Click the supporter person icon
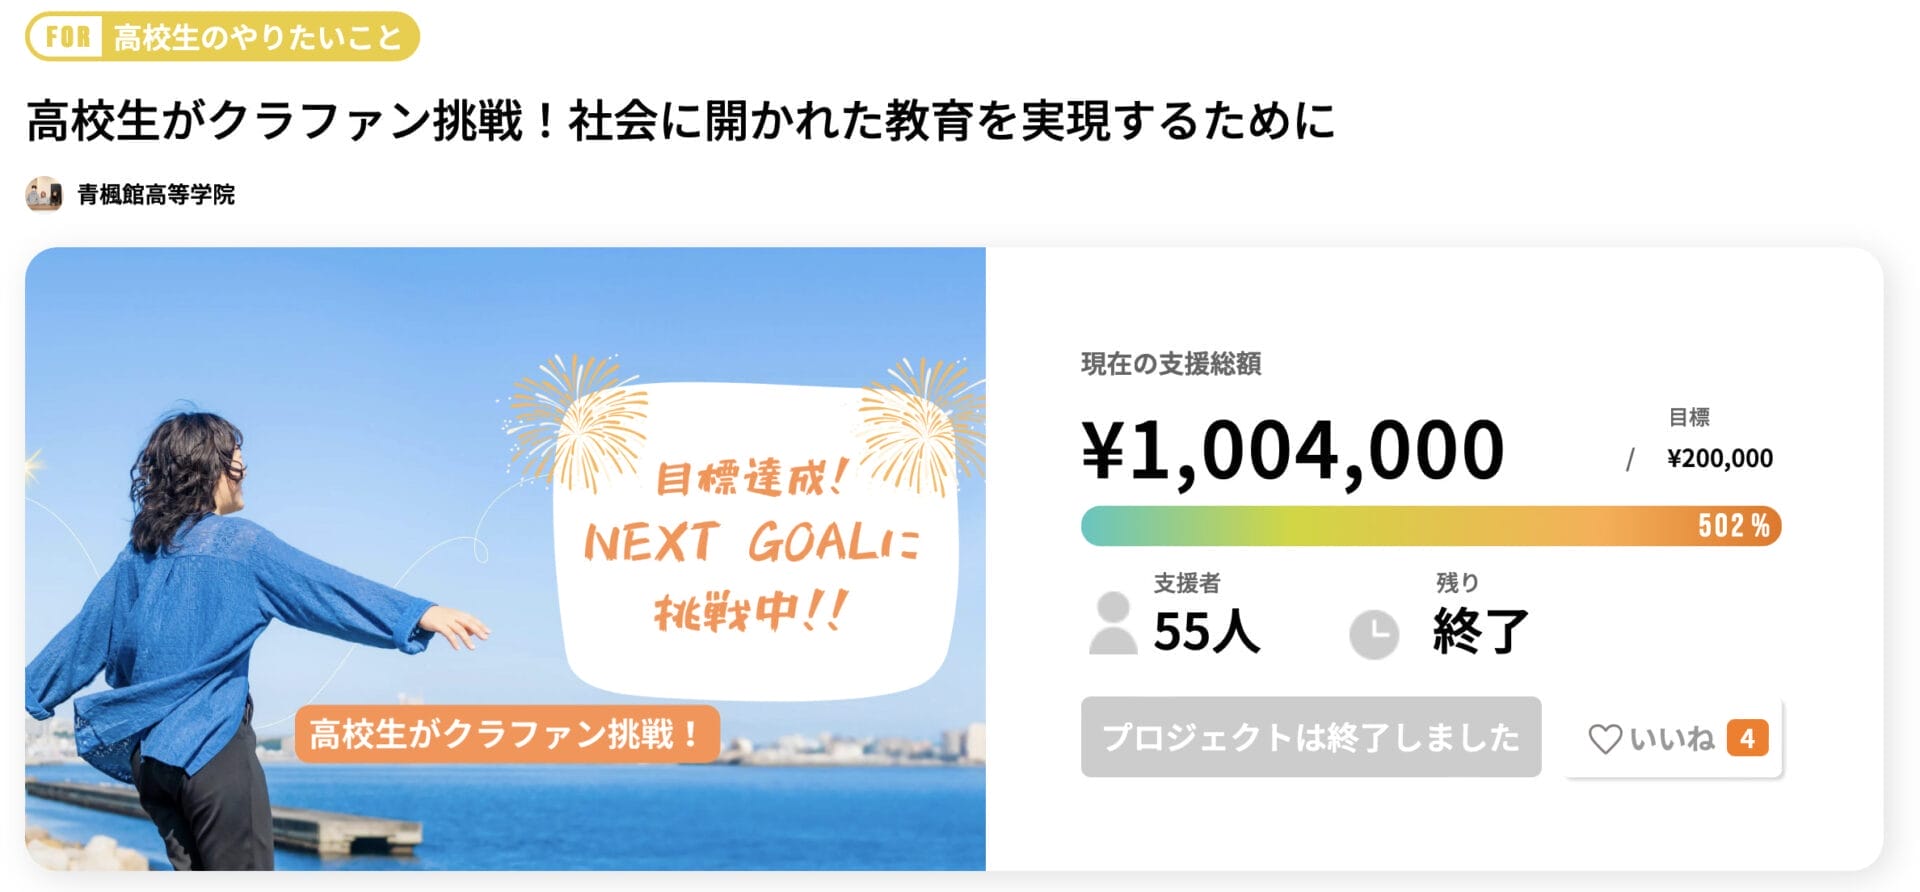The width and height of the screenshot is (1920, 892). click(1113, 620)
